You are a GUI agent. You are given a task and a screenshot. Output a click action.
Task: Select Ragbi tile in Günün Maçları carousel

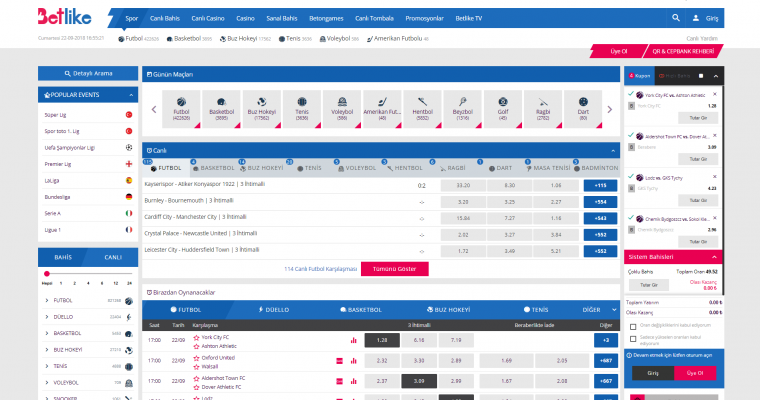[543, 109]
